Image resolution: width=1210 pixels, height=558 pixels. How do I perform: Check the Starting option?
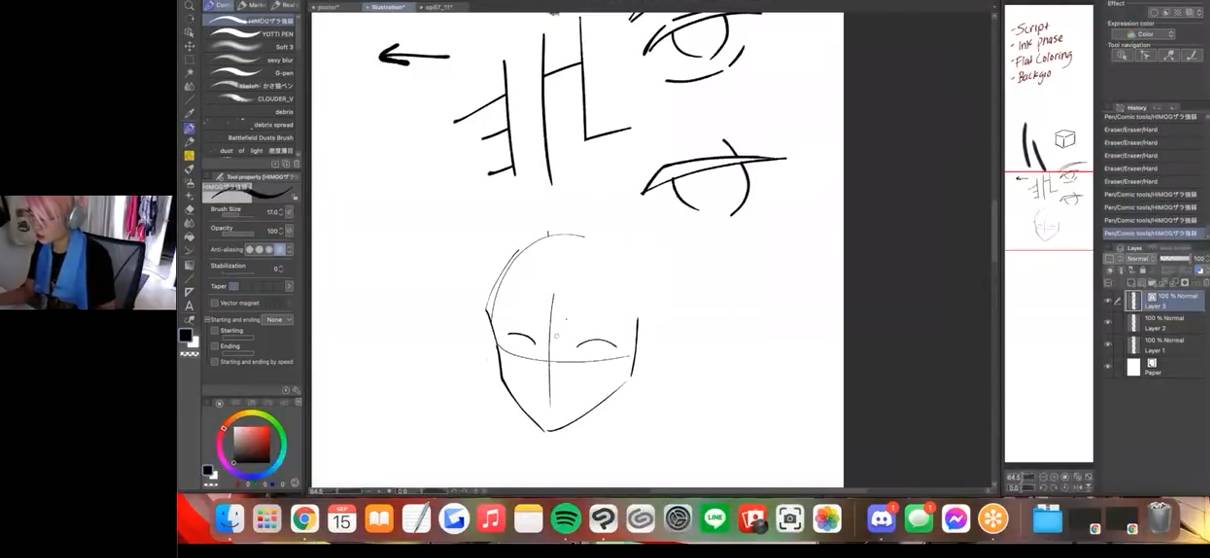[x=215, y=330]
